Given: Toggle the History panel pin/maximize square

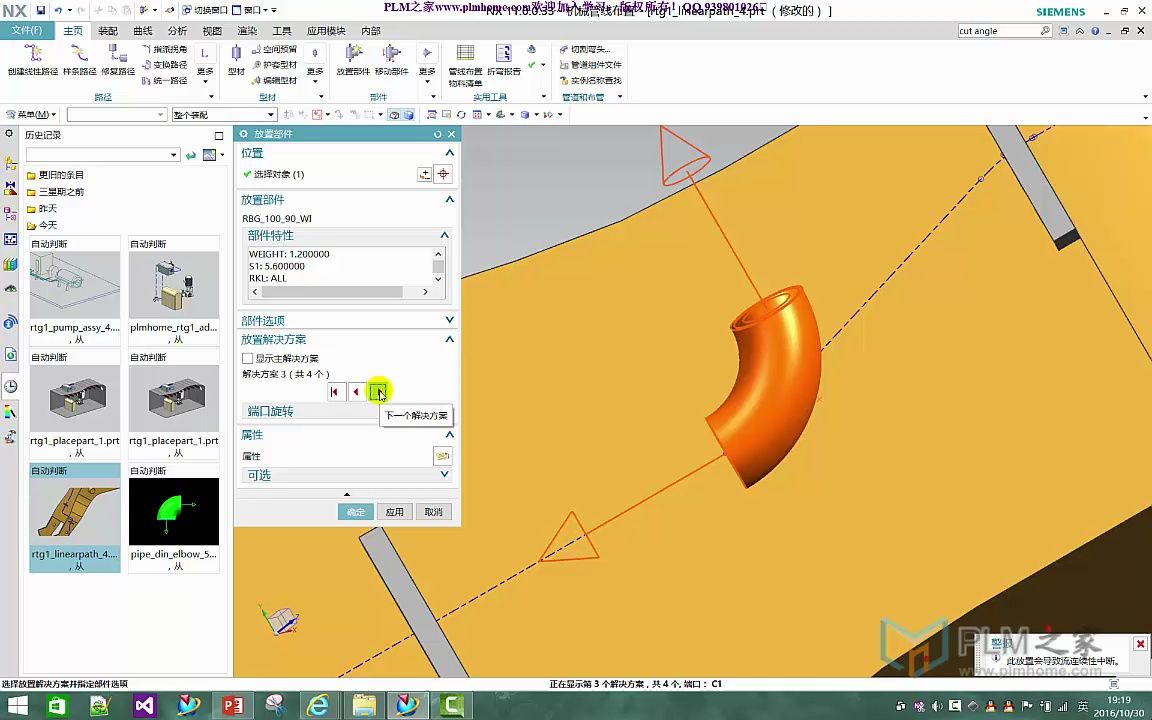Looking at the screenshot, I should [219, 135].
